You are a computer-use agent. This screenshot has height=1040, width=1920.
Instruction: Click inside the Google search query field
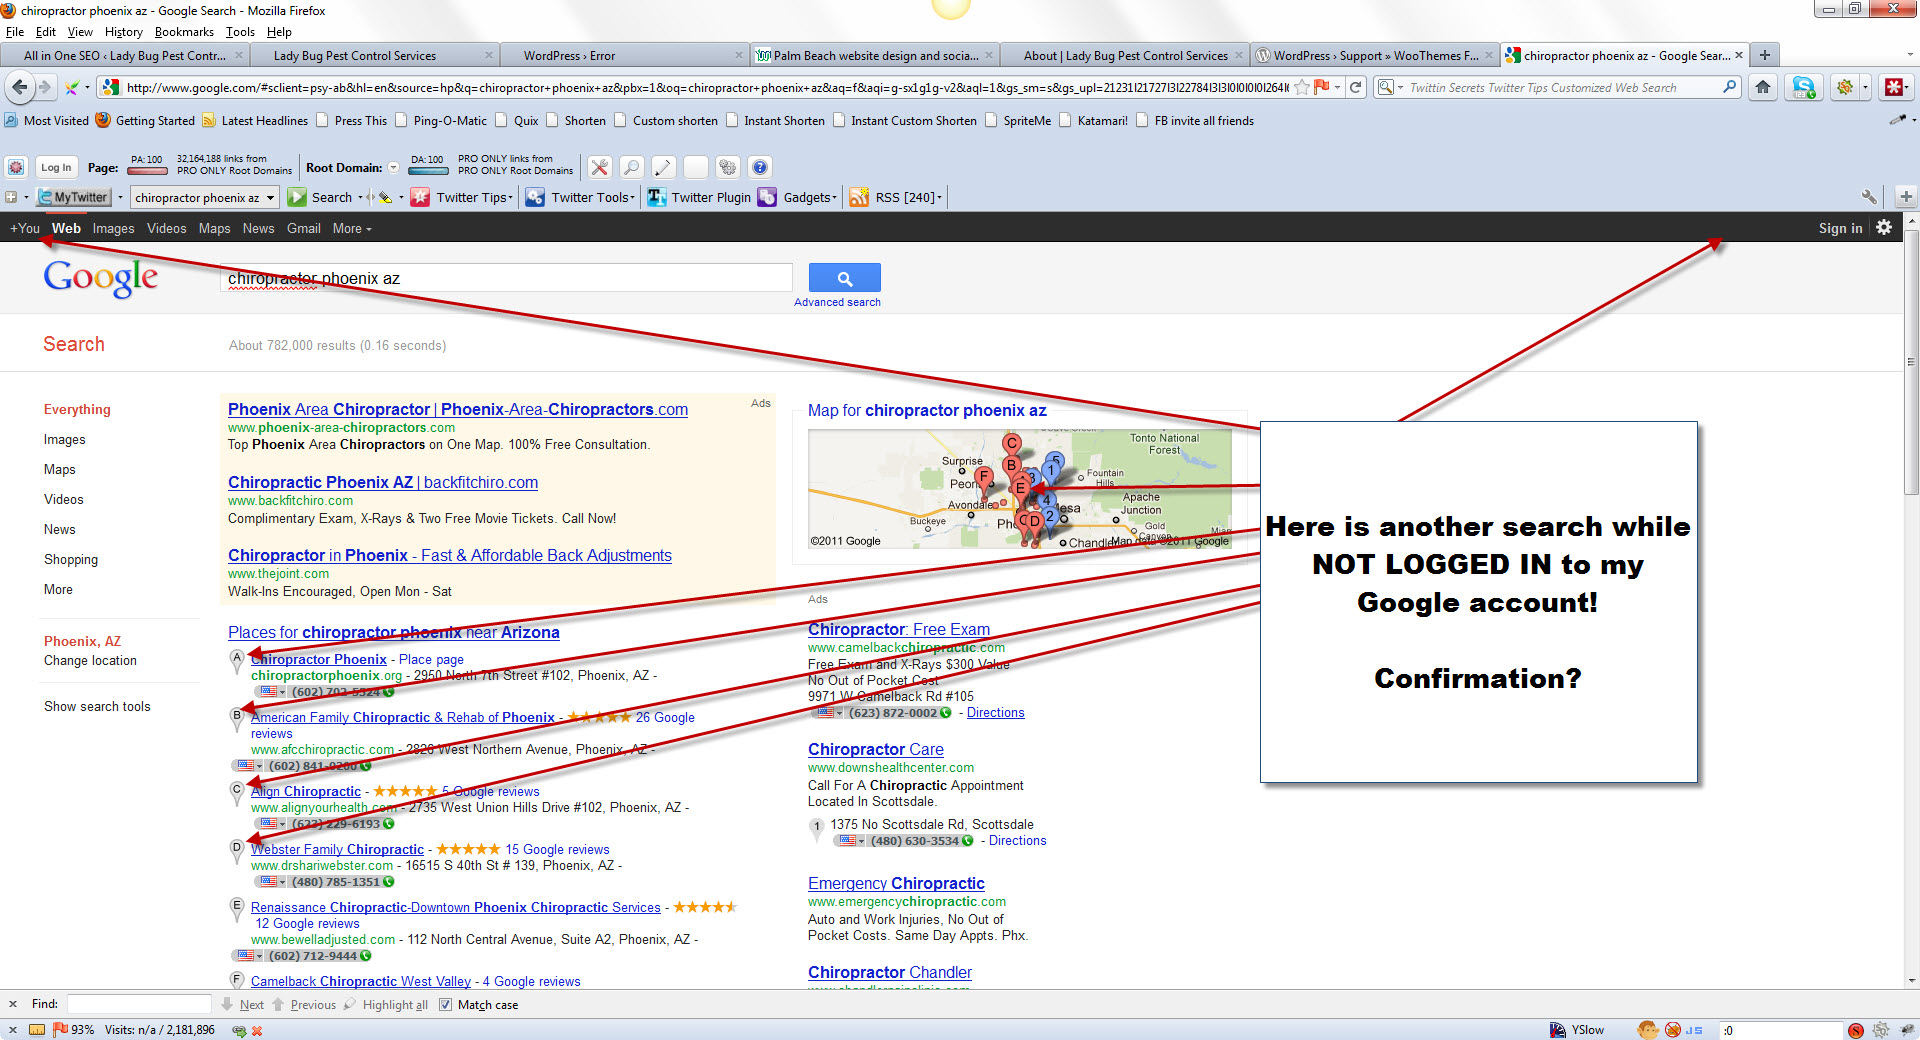tap(506, 278)
